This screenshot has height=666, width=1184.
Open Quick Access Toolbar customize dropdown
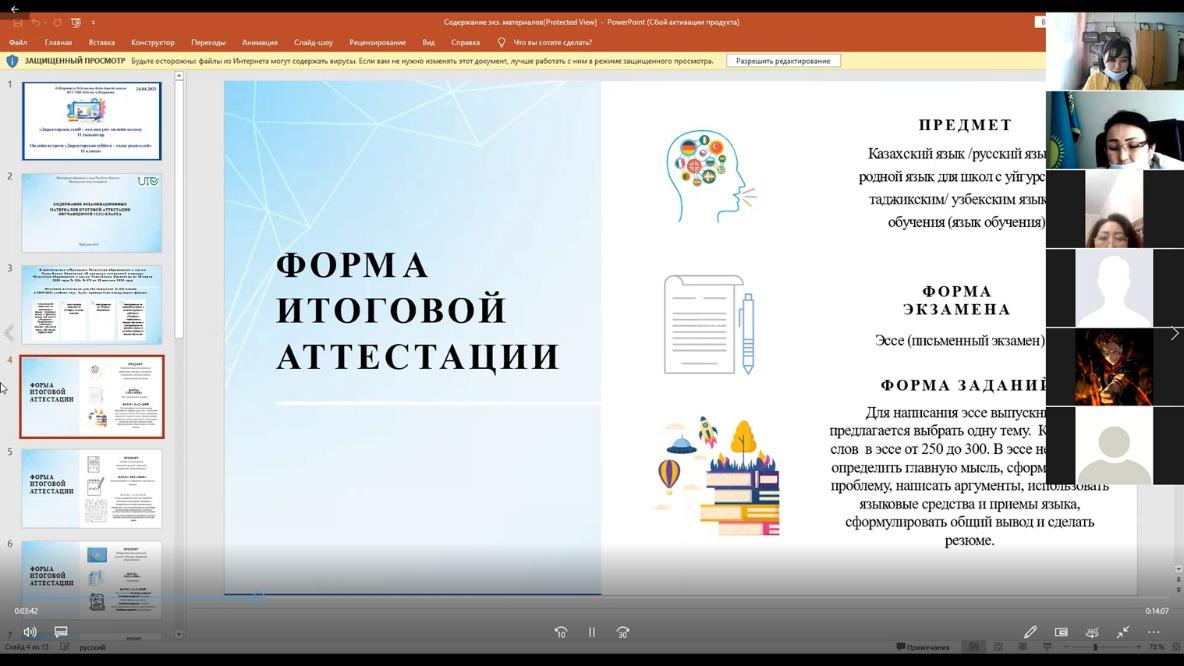(93, 22)
